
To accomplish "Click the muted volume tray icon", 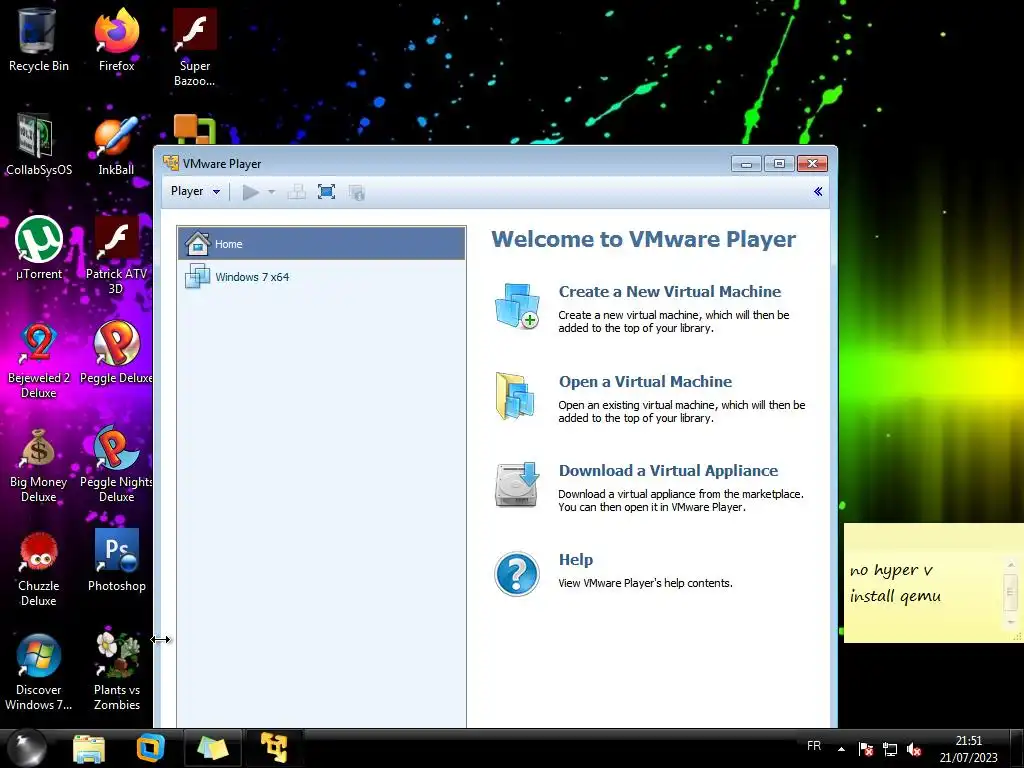I will 914,749.
